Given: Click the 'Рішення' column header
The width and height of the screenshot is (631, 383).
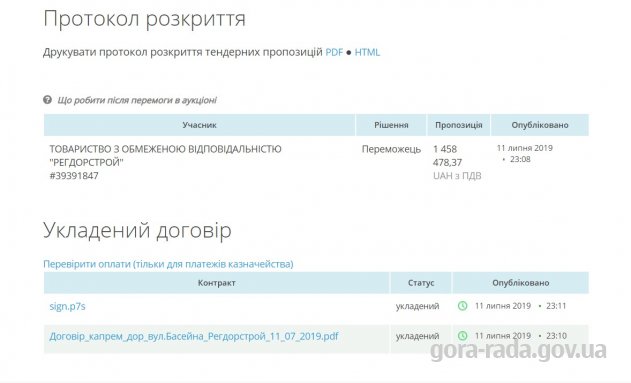Looking at the screenshot, I should click(391, 125).
